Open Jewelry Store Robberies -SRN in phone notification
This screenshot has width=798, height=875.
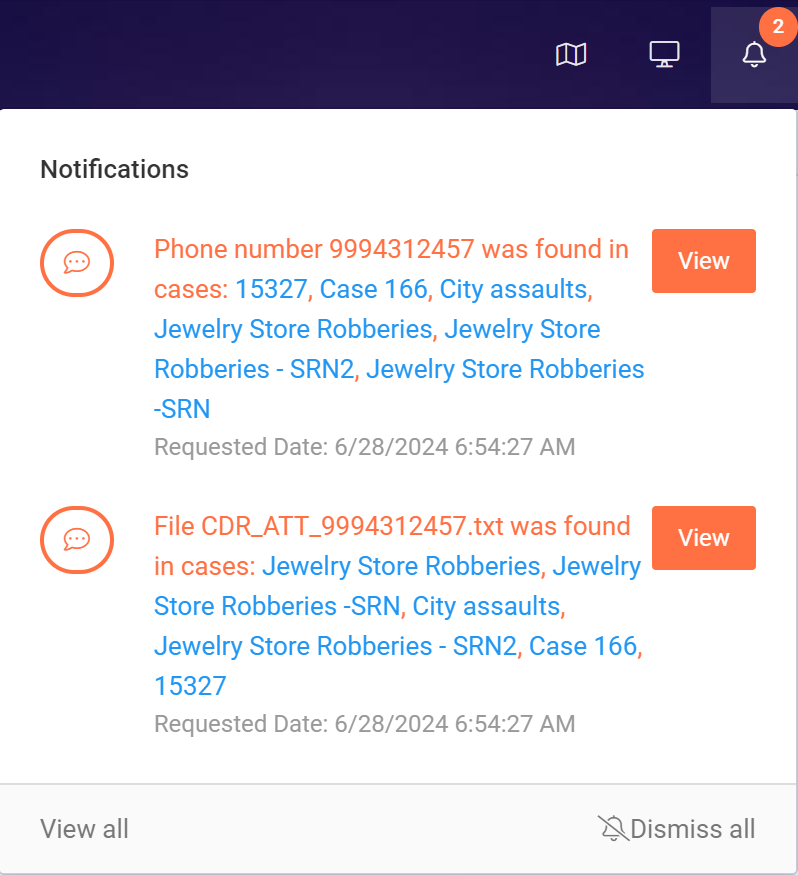click(x=505, y=369)
